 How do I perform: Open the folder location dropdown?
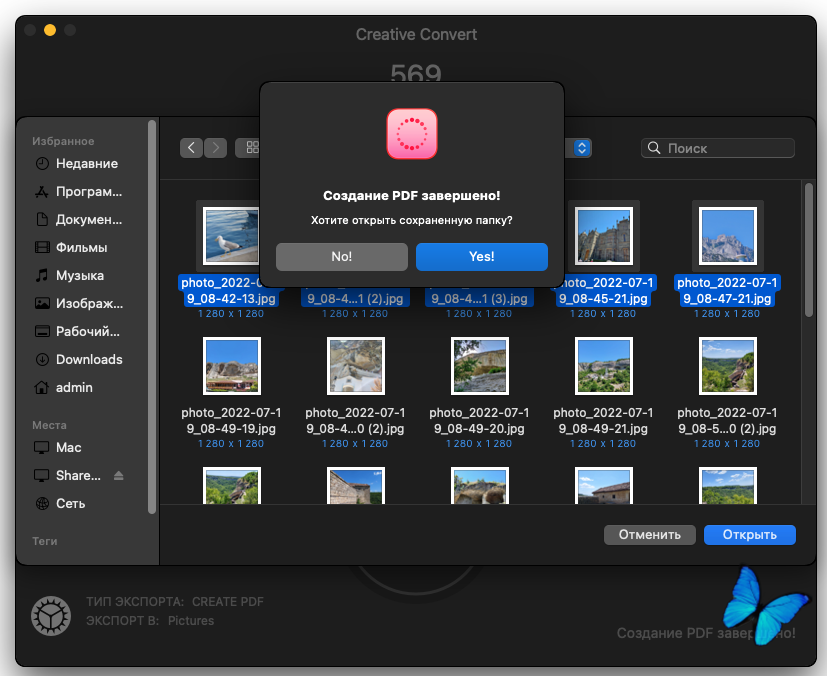click(581, 148)
